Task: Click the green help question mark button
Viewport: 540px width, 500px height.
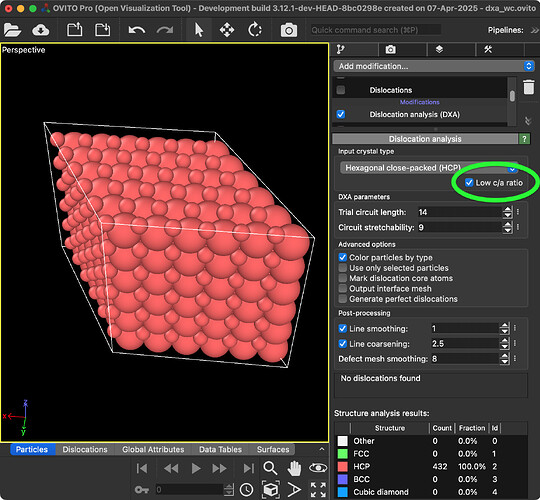Action: pos(524,139)
